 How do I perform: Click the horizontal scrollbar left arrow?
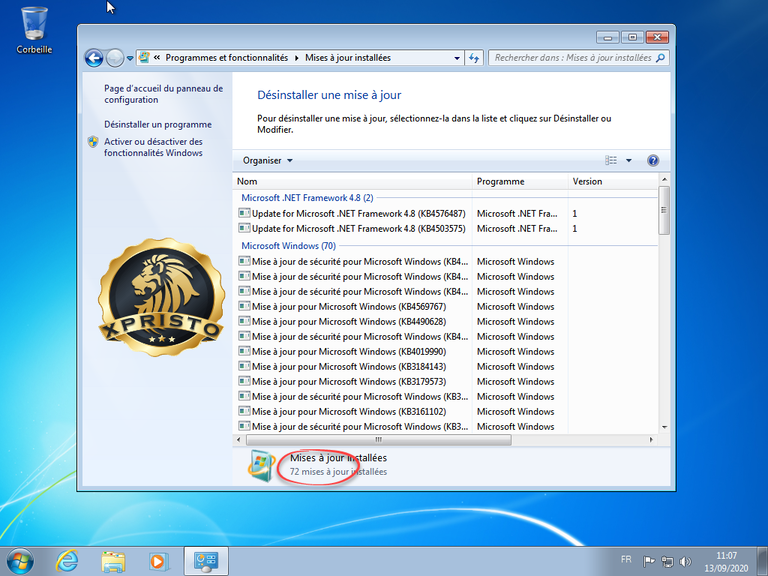click(x=239, y=439)
